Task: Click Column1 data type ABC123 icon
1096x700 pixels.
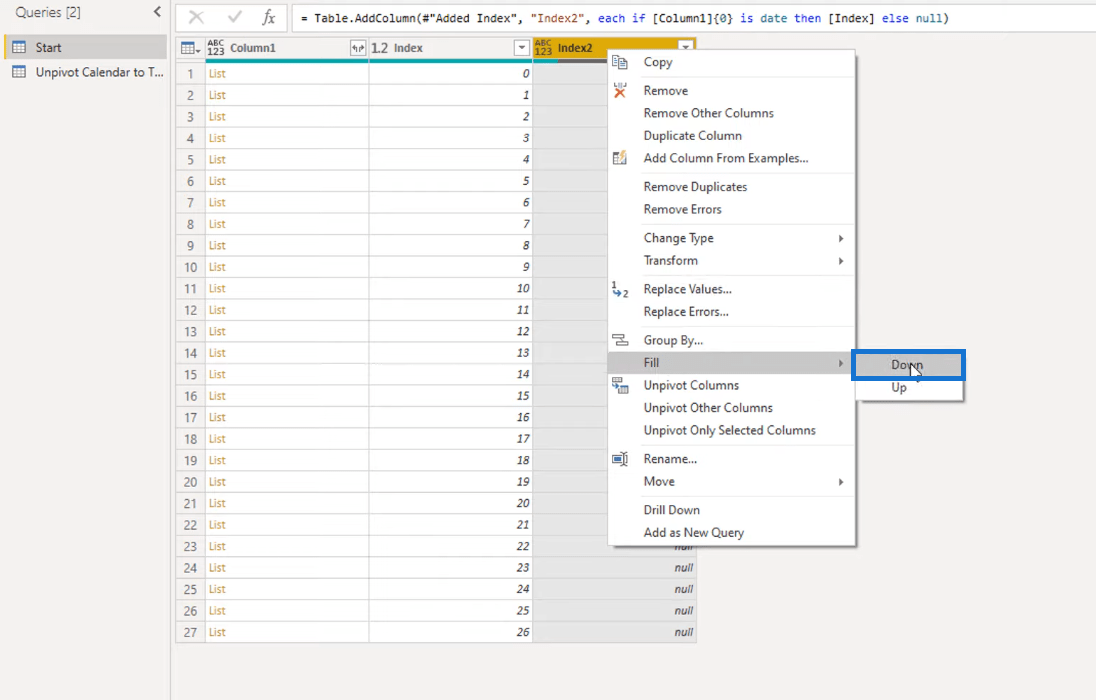Action: [216, 48]
